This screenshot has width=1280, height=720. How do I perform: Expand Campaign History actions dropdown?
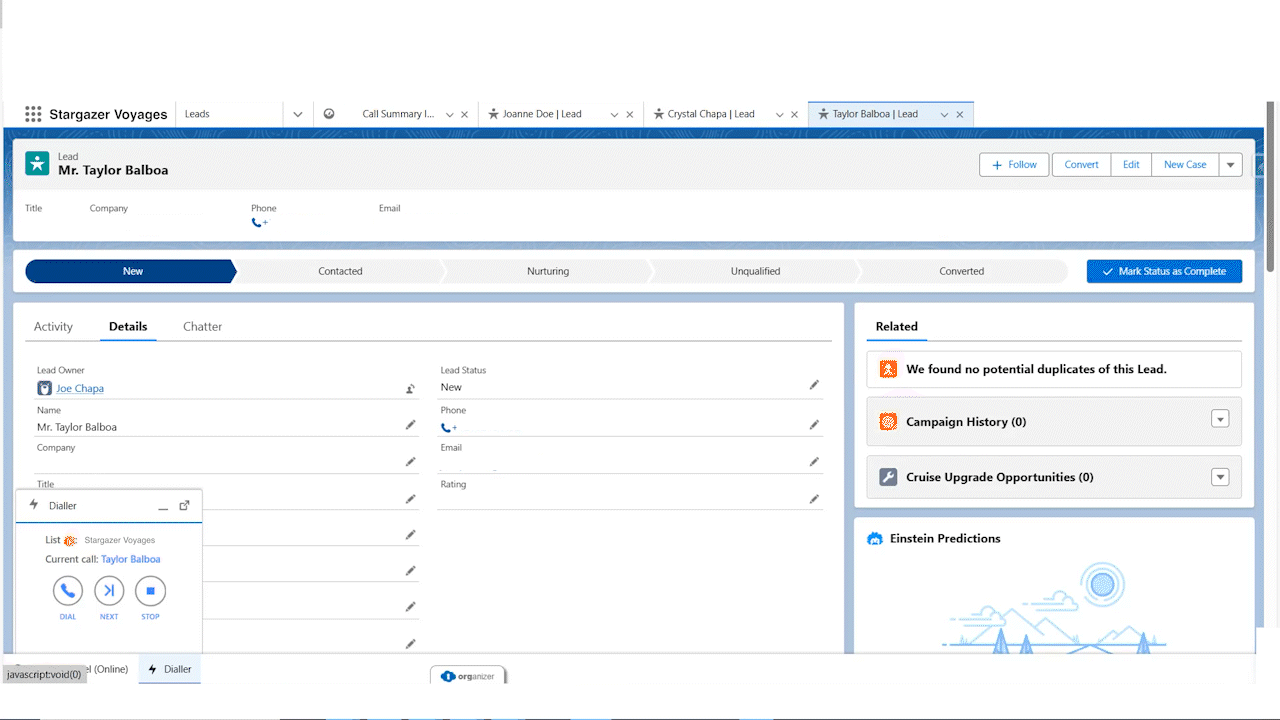pyautogui.click(x=1219, y=420)
